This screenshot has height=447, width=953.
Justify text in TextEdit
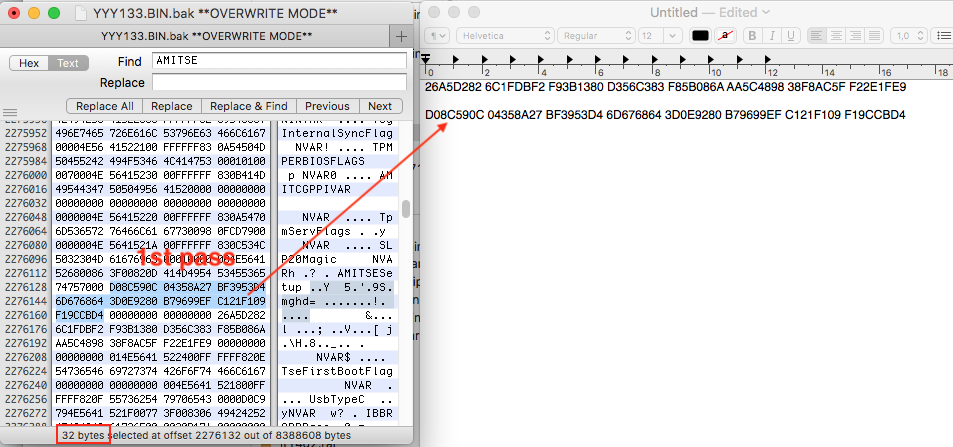coord(875,36)
